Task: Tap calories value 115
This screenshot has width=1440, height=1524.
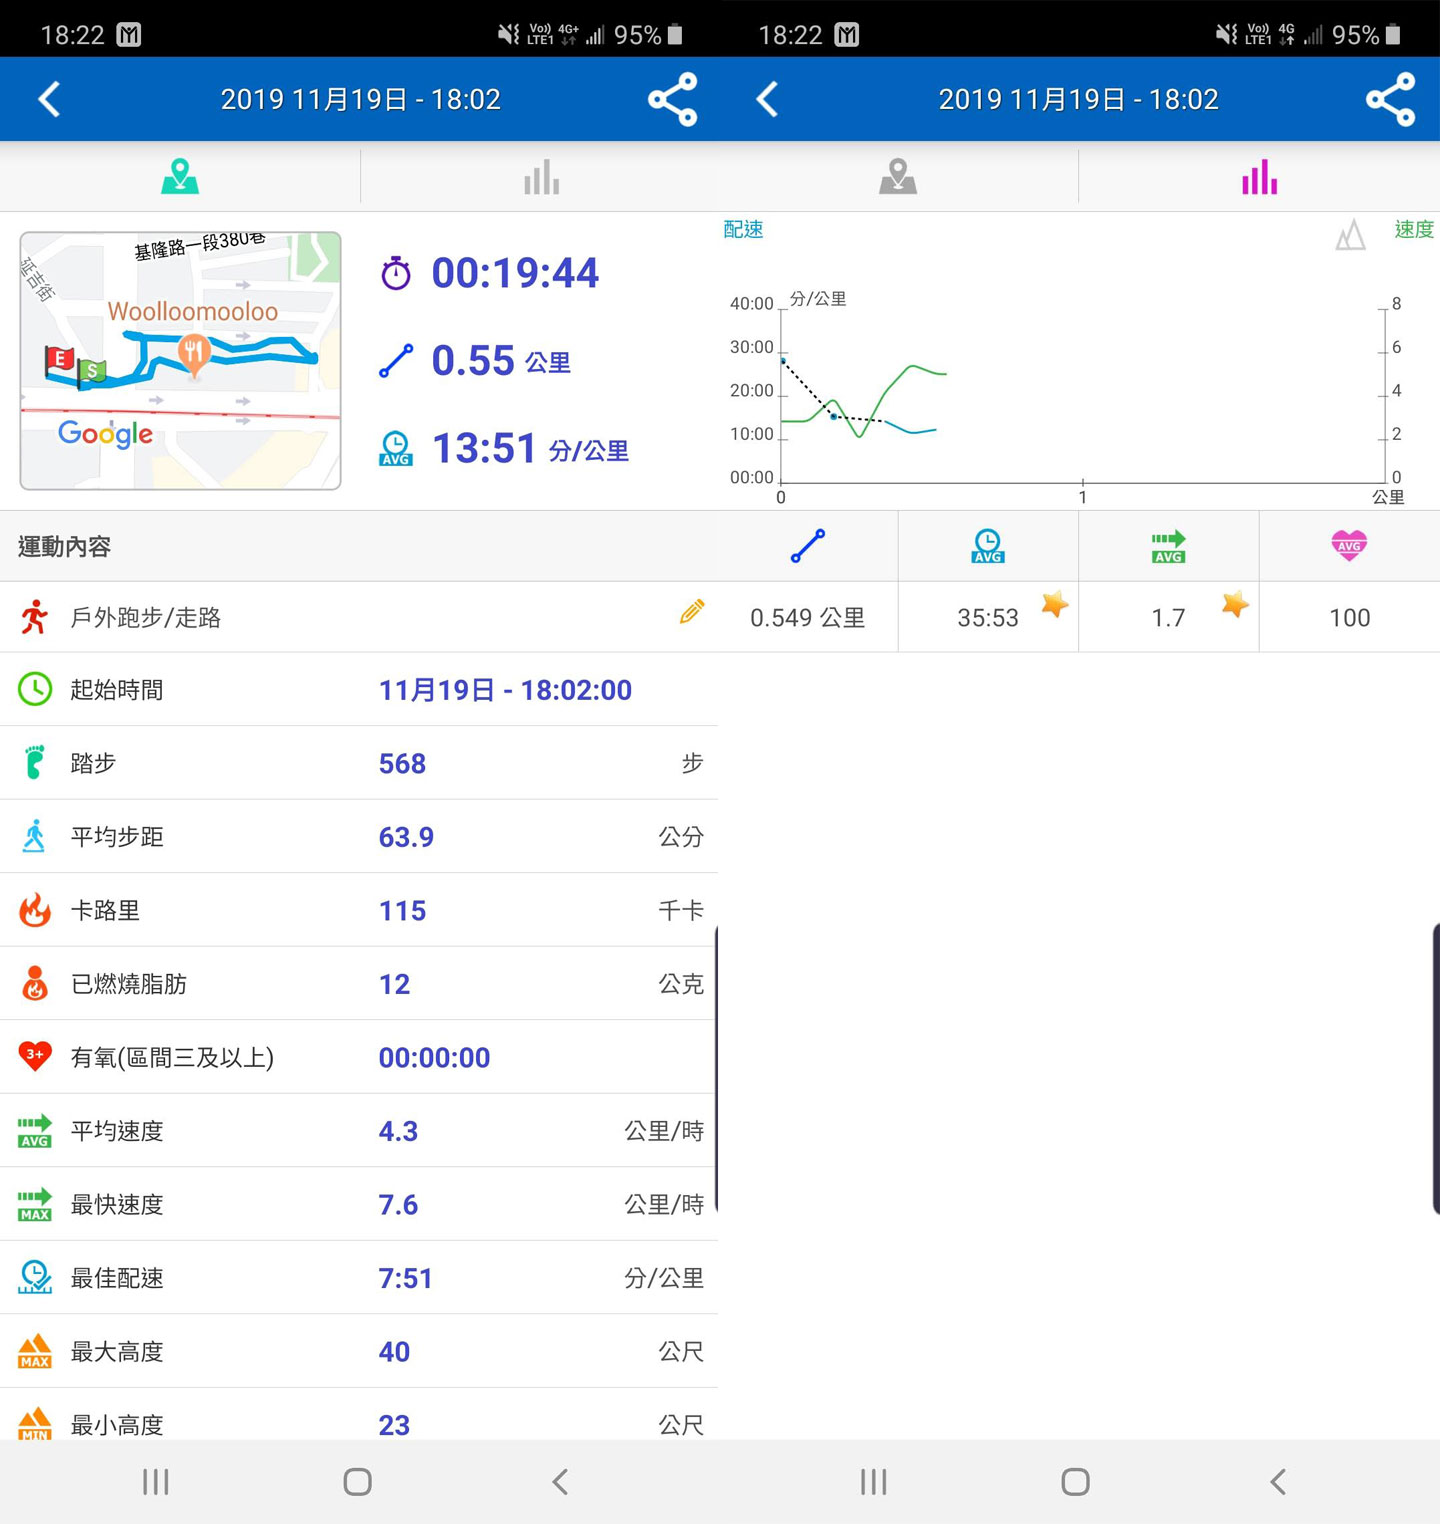Action: point(402,911)
